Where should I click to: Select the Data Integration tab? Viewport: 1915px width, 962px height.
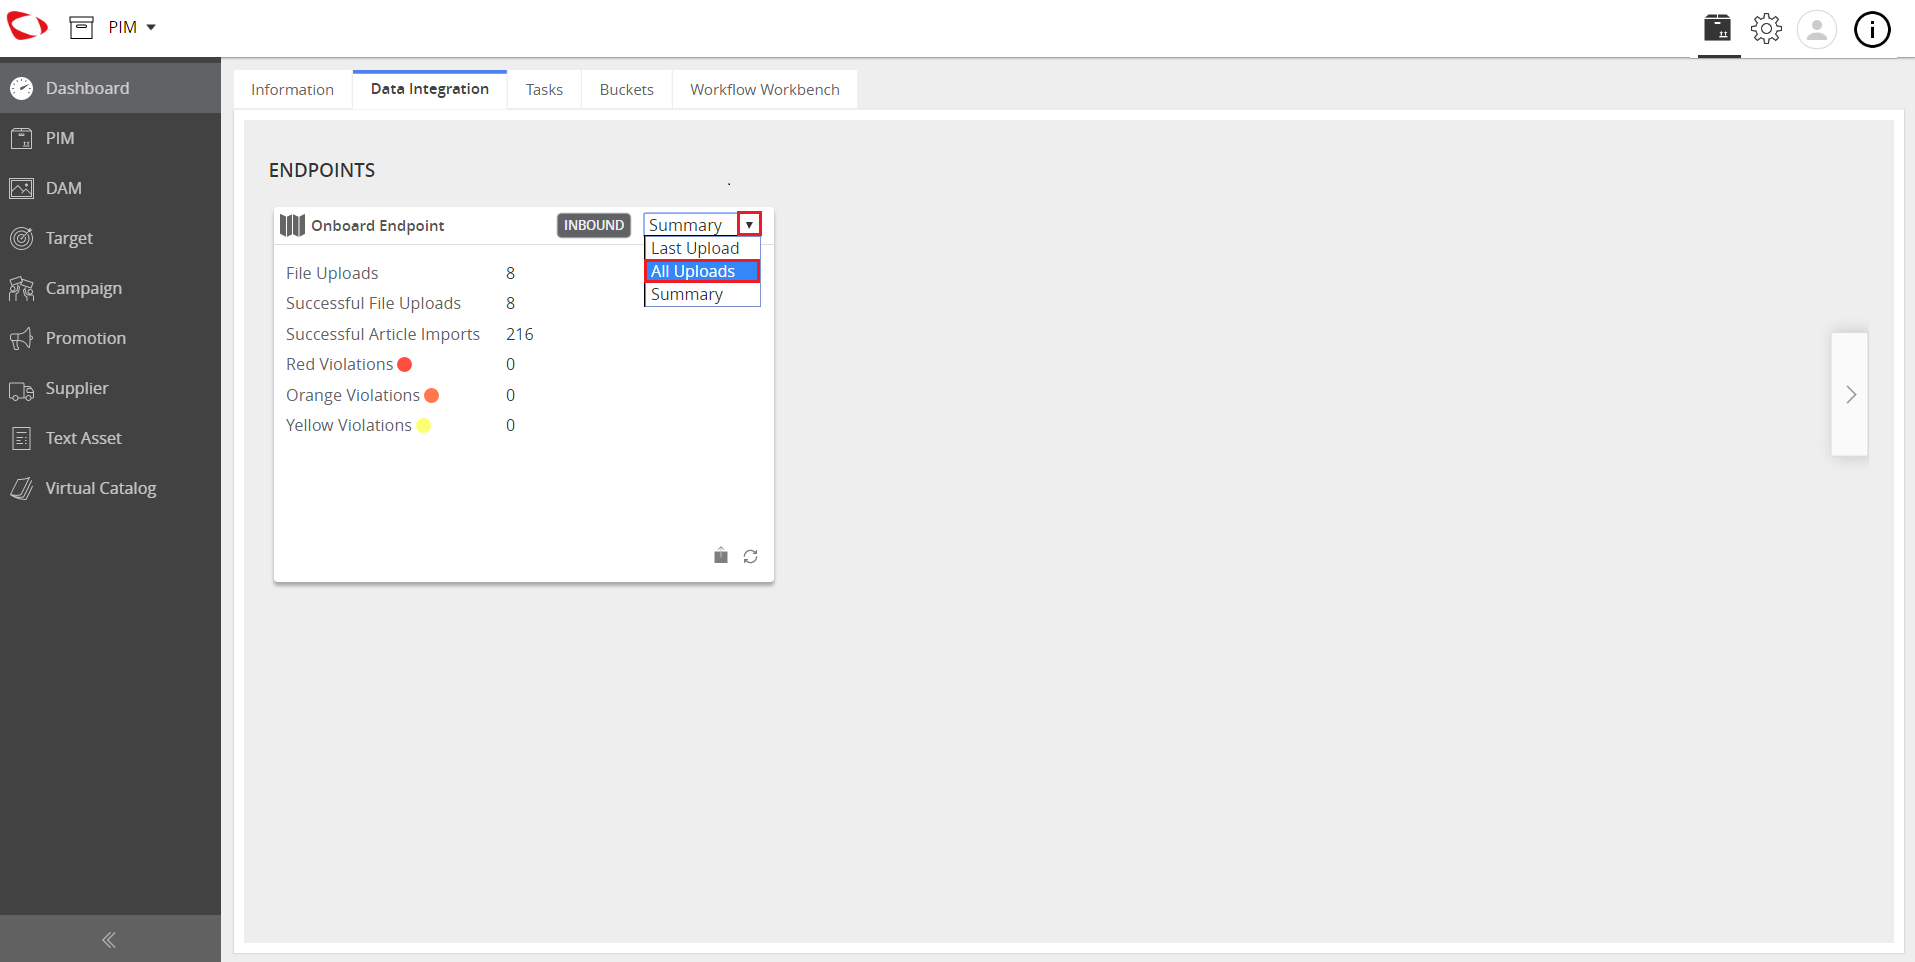[x=430, y=89]
